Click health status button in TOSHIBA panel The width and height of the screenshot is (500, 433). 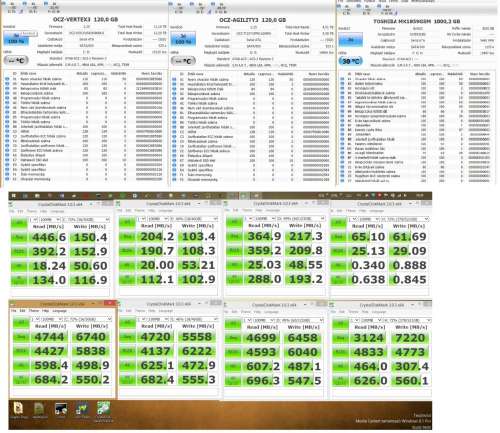pos(351,40)
